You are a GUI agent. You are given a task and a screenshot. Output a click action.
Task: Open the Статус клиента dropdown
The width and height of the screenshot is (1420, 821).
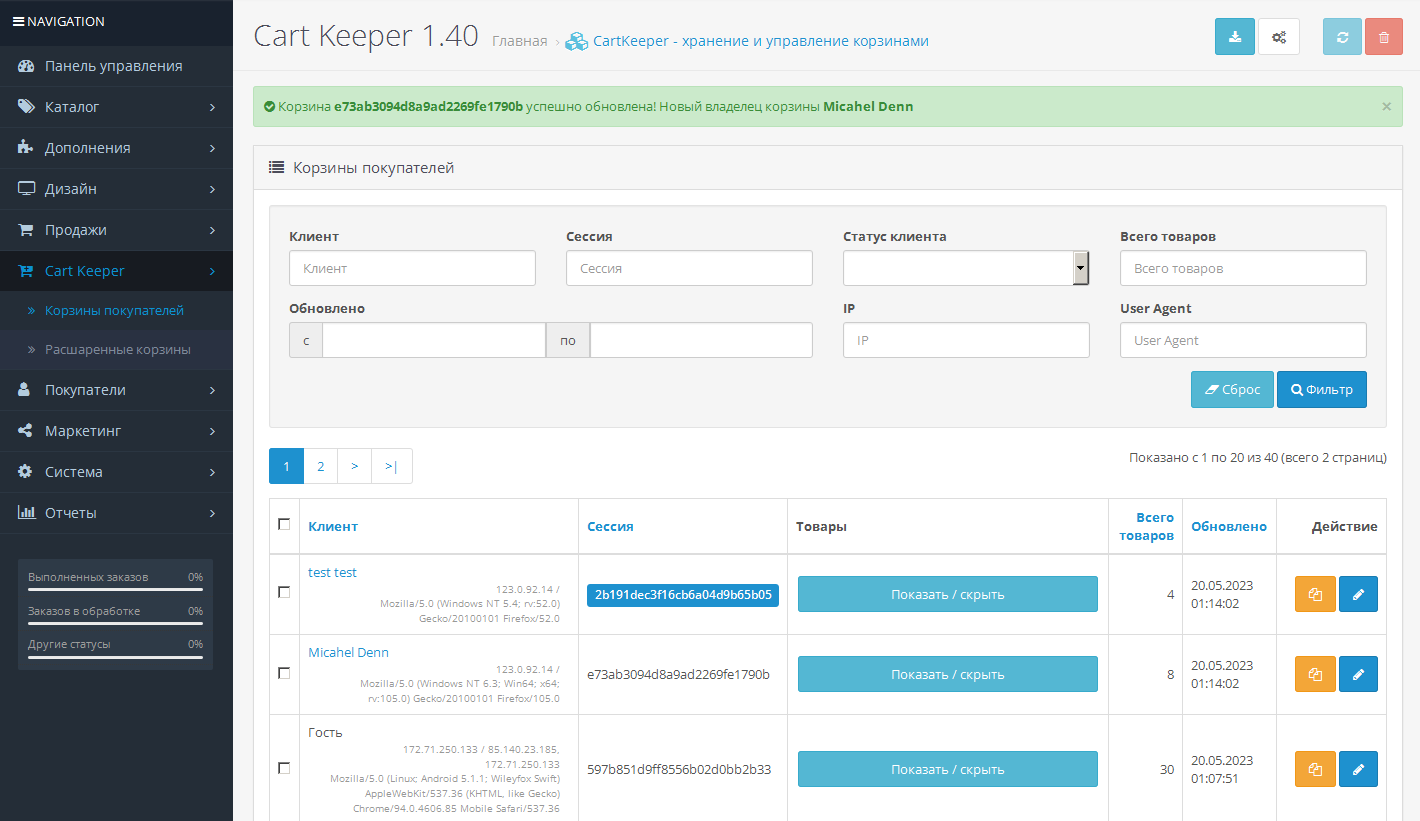click(966, 268)
